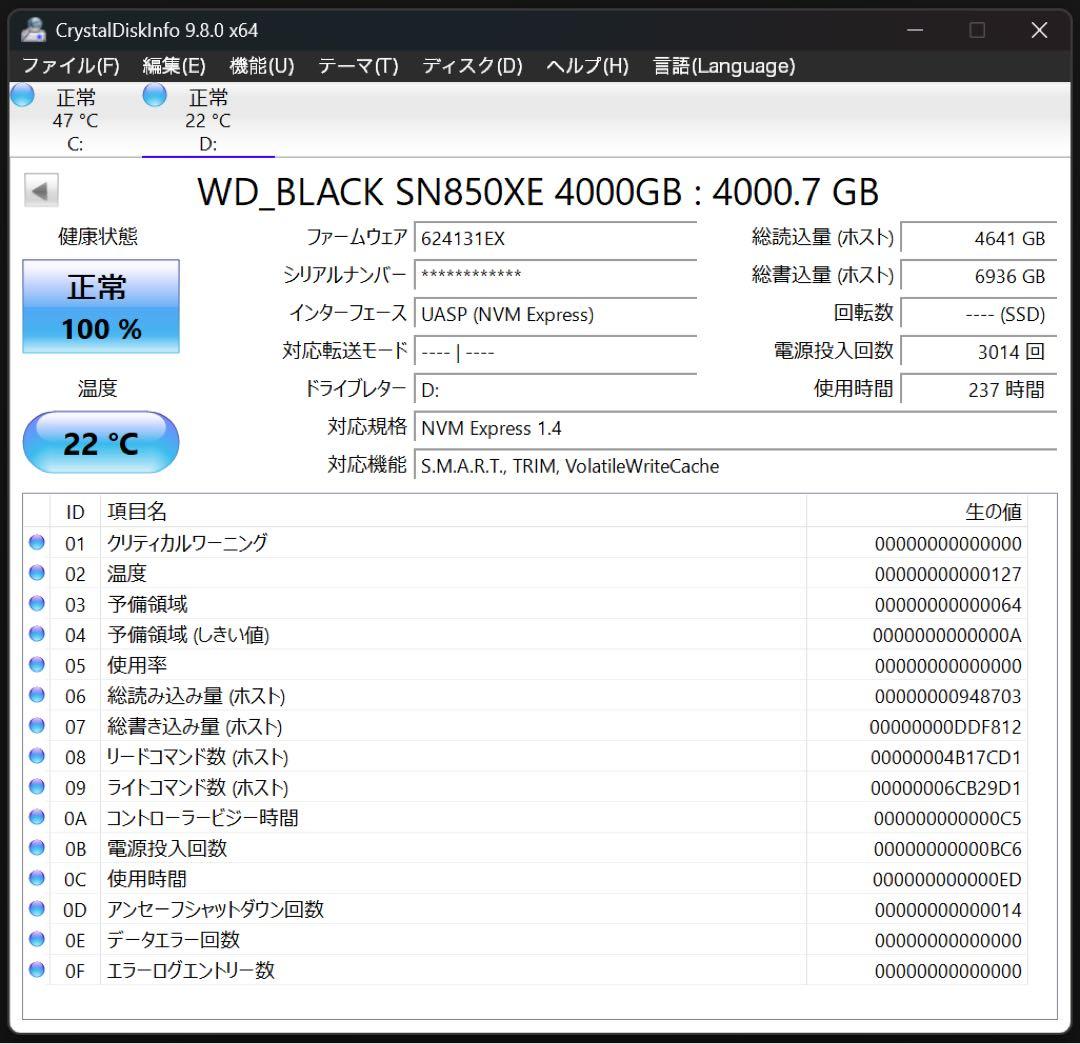Viewport: 1080px width, 1044px height.
Task: Click the masked serial number field
Action: [x=555, y=275]
